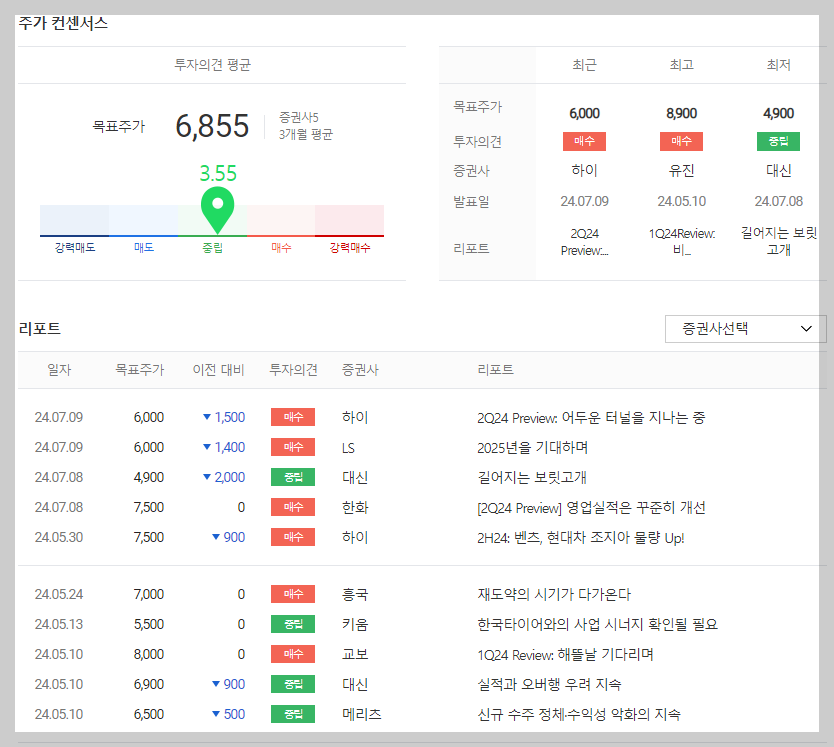Click the red 매수 tag on the 한화 row
Screen dimensions: 834x747
coord(292,507)
